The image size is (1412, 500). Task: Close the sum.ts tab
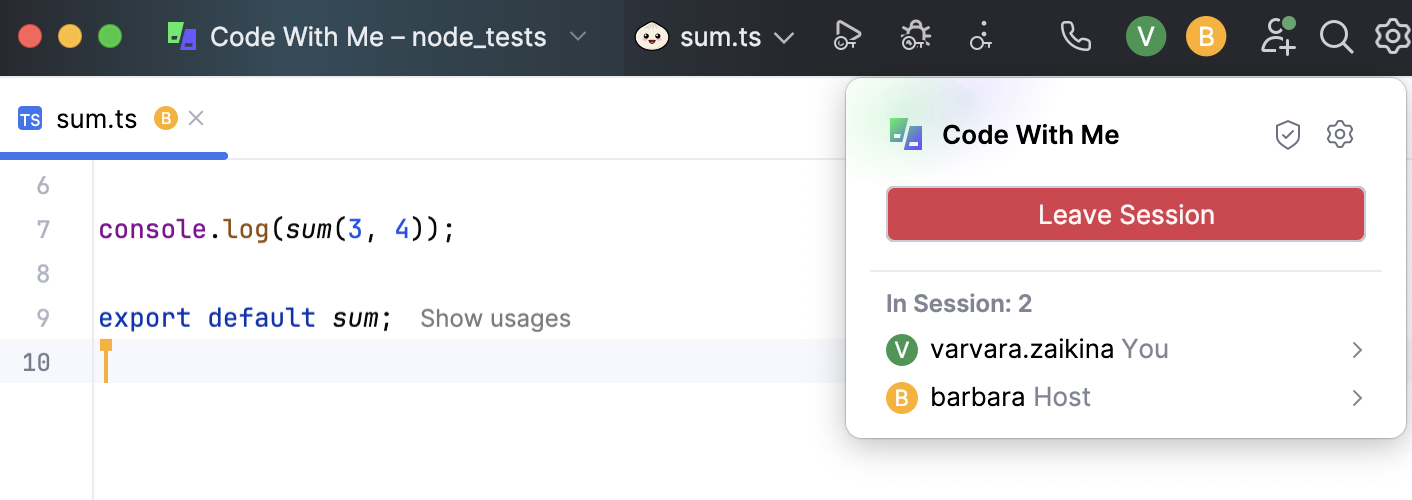(196, 119)
